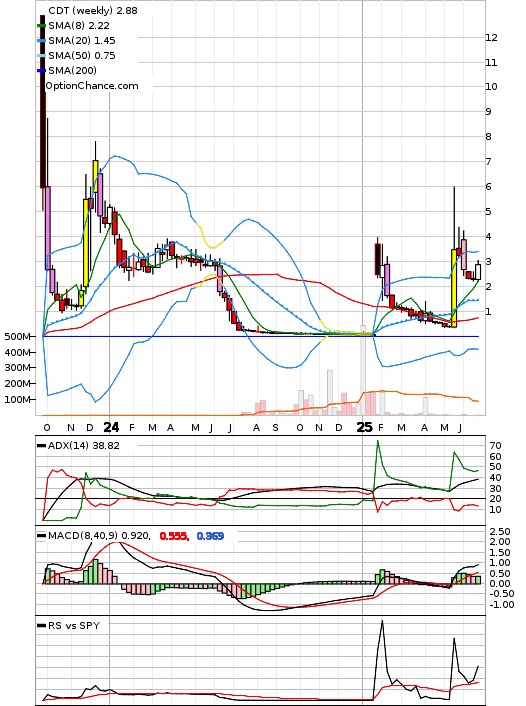Click the SMA(8) green legend marker

click(41, 26)
